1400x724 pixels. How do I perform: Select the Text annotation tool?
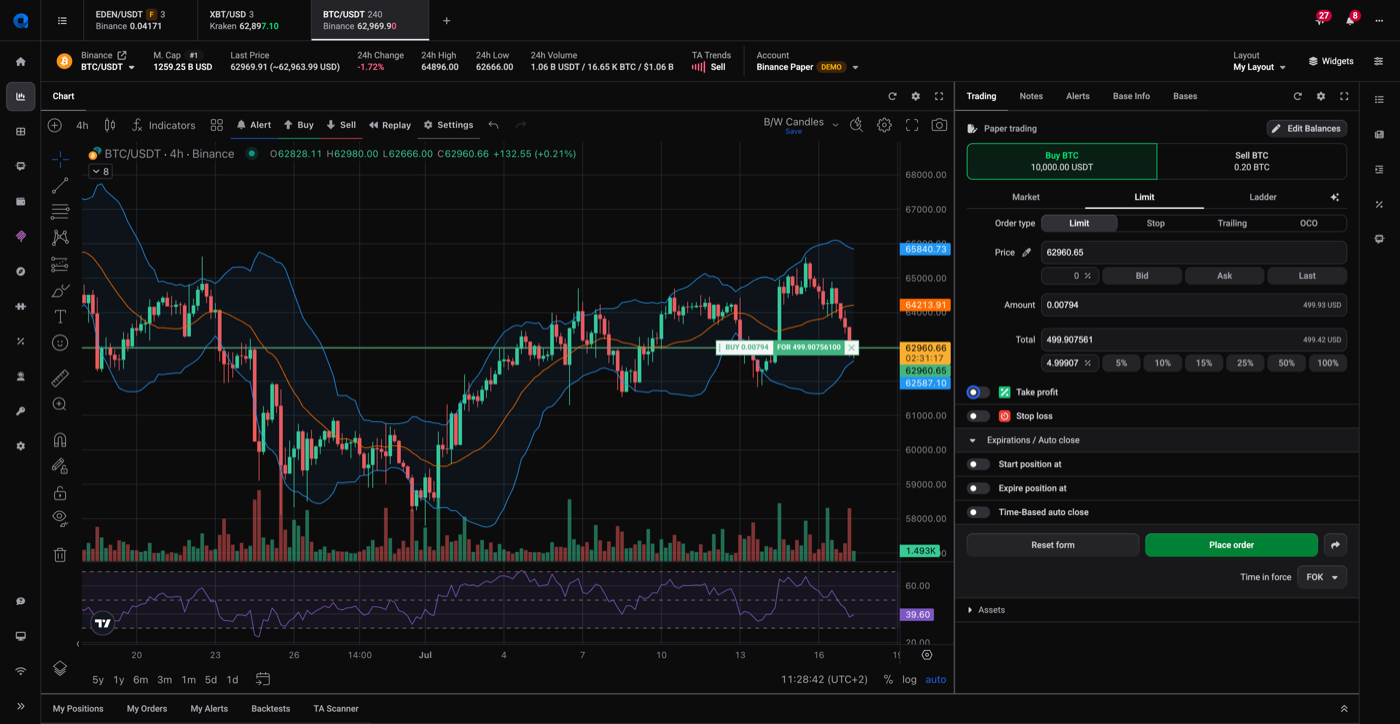click(60, 317)
